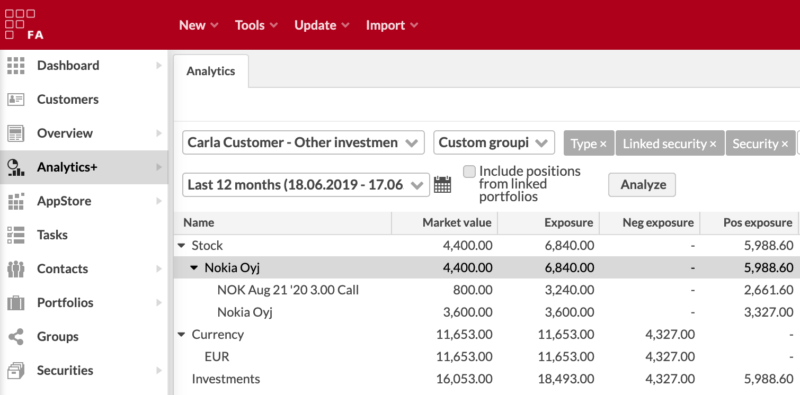Image resolution: width=800 pixels, height=395 pixels.
Task: Toggle Include positions from linked portfolios
Action: click(469, 171)
